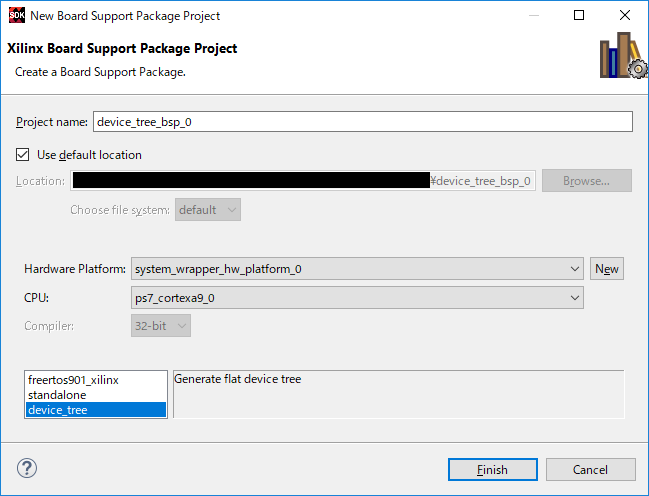The height and width of the screenshot is (496, 649).
Task: Select standalone in the OS list
Action: [96, 395]
